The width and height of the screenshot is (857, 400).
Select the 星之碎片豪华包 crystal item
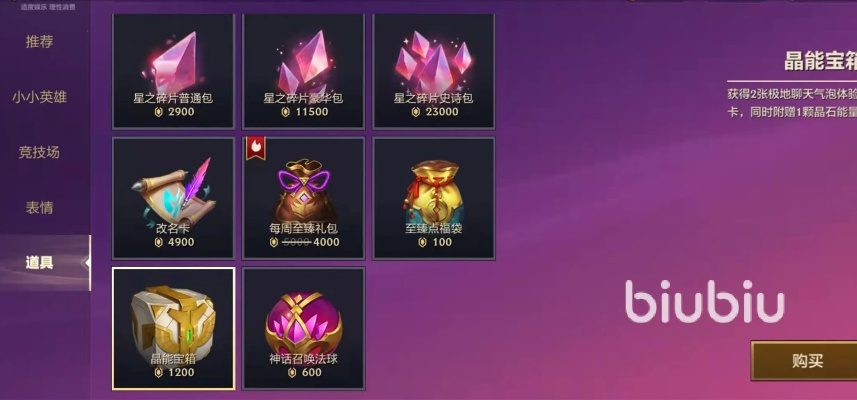[303, 72]
